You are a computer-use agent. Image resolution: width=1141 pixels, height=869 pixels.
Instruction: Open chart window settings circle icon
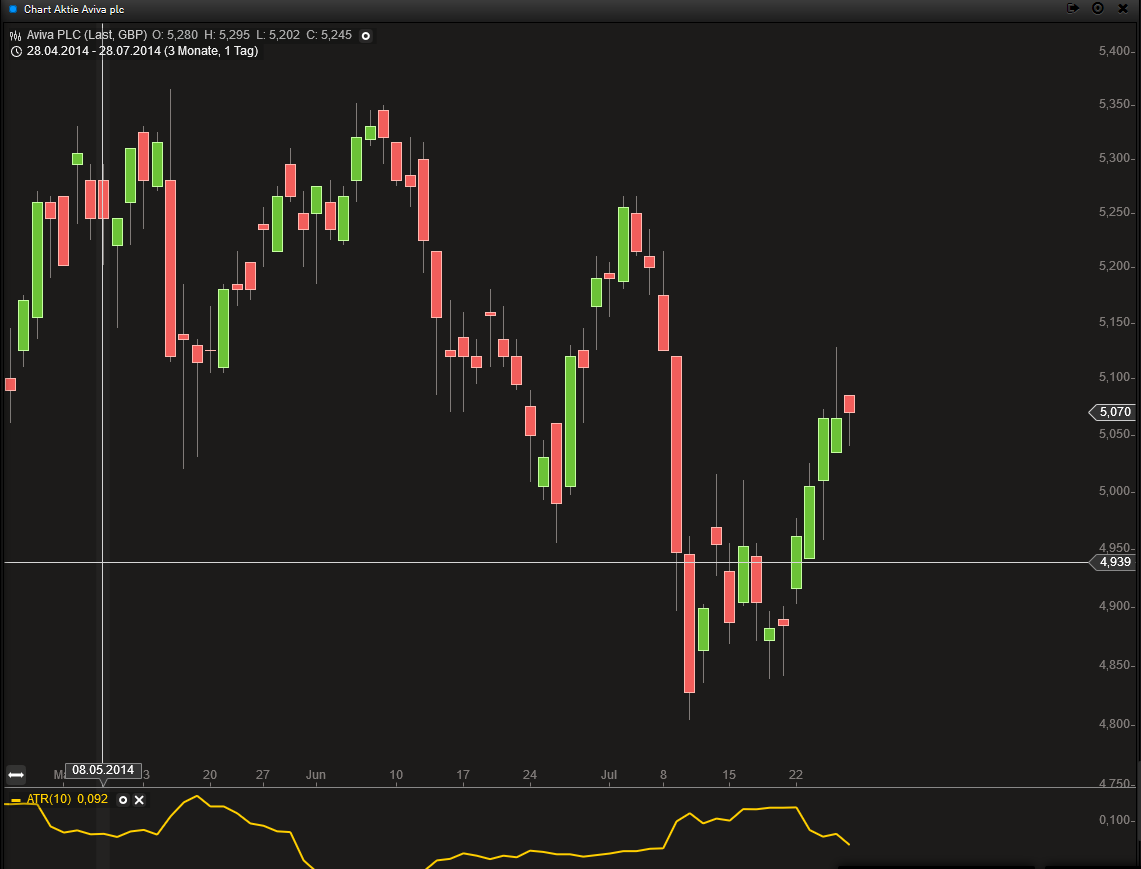point(1098,8)
